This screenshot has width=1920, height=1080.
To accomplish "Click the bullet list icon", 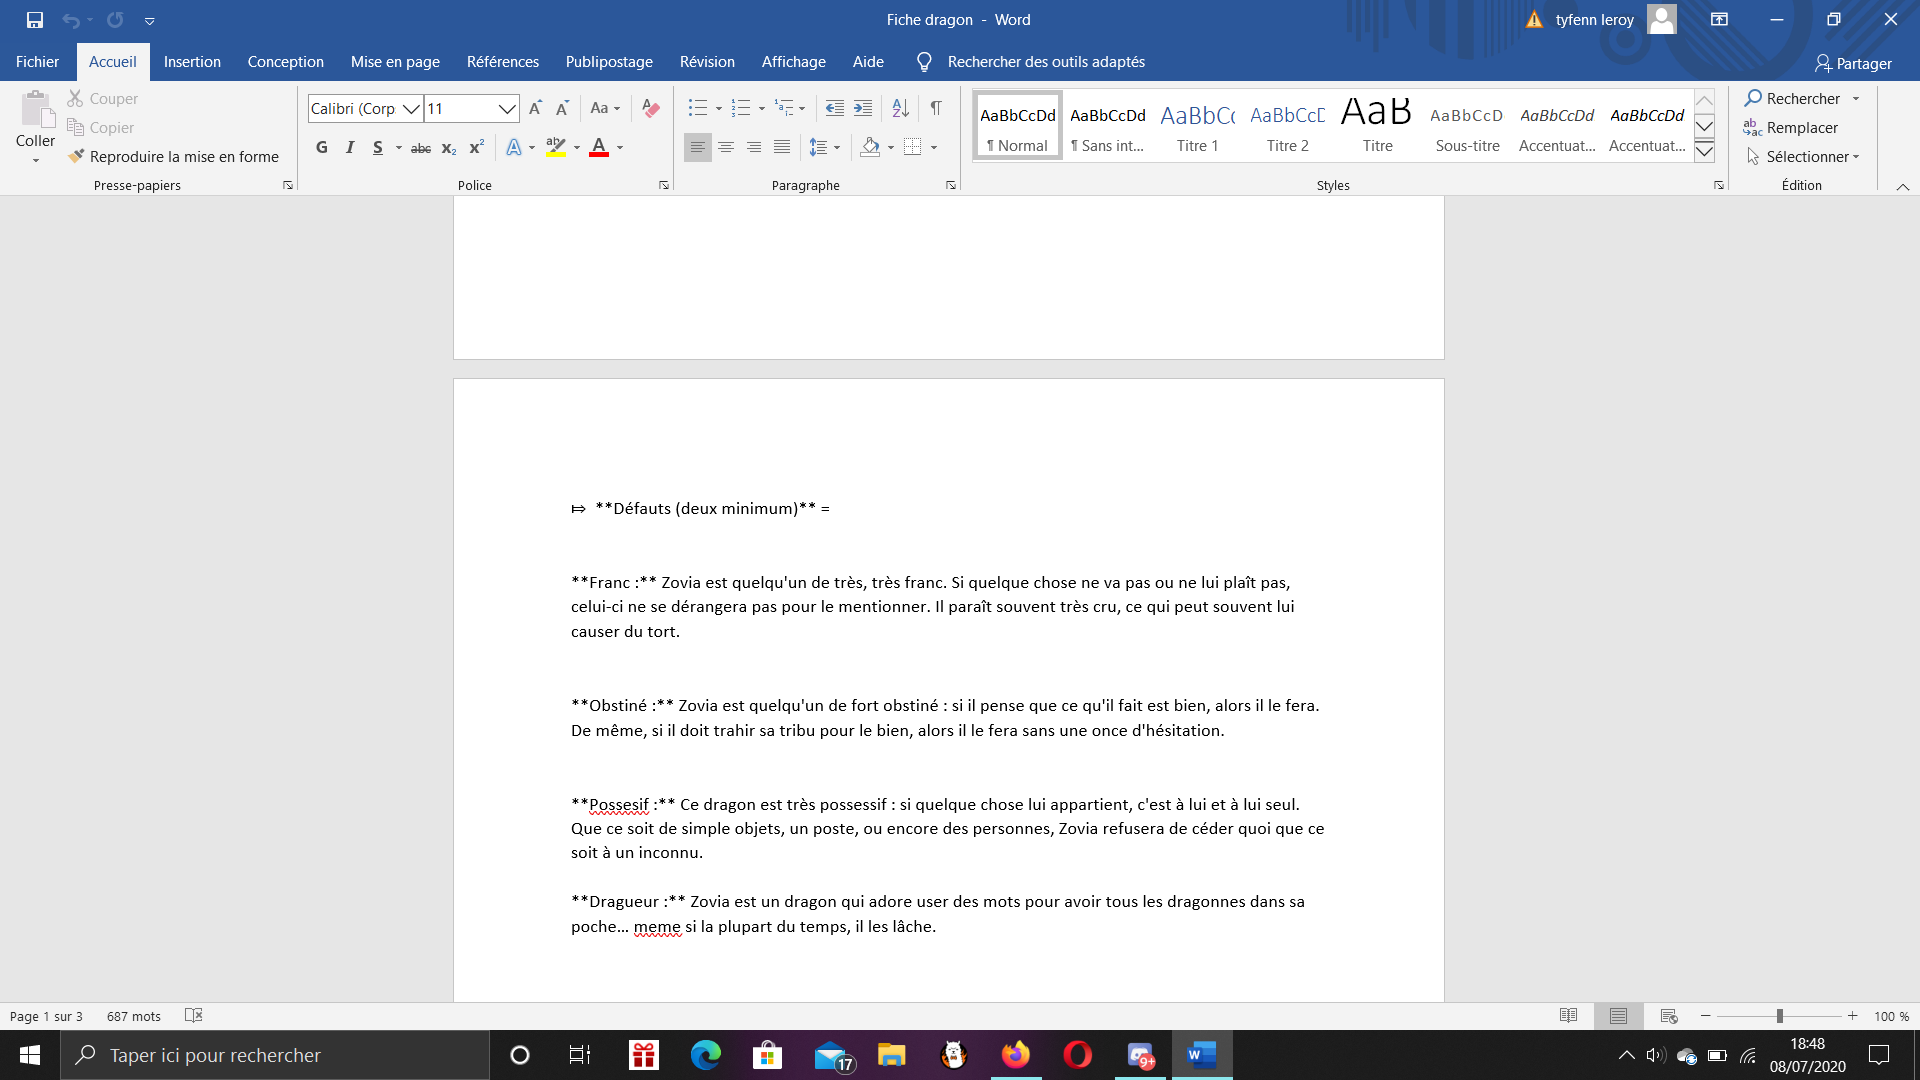I will 698,108.
